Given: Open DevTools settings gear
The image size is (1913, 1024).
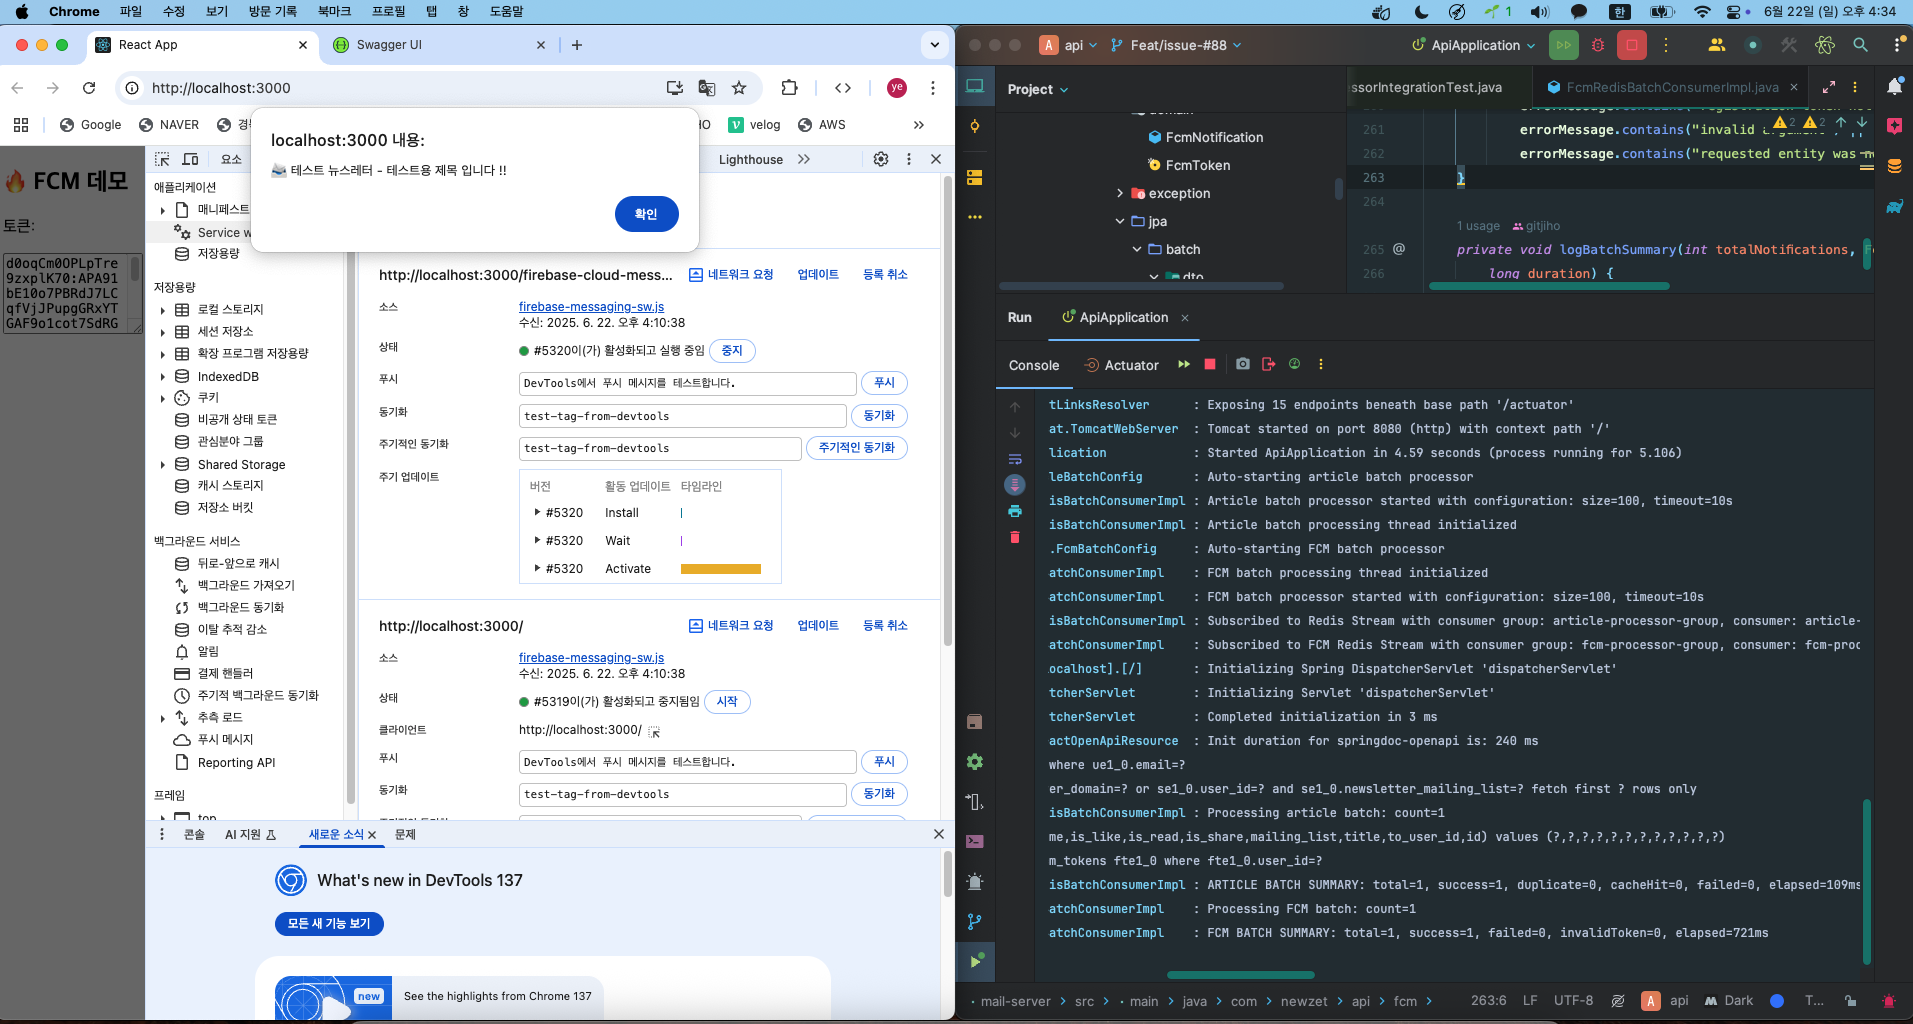Looking at the screenshot, I should (881, 159).
